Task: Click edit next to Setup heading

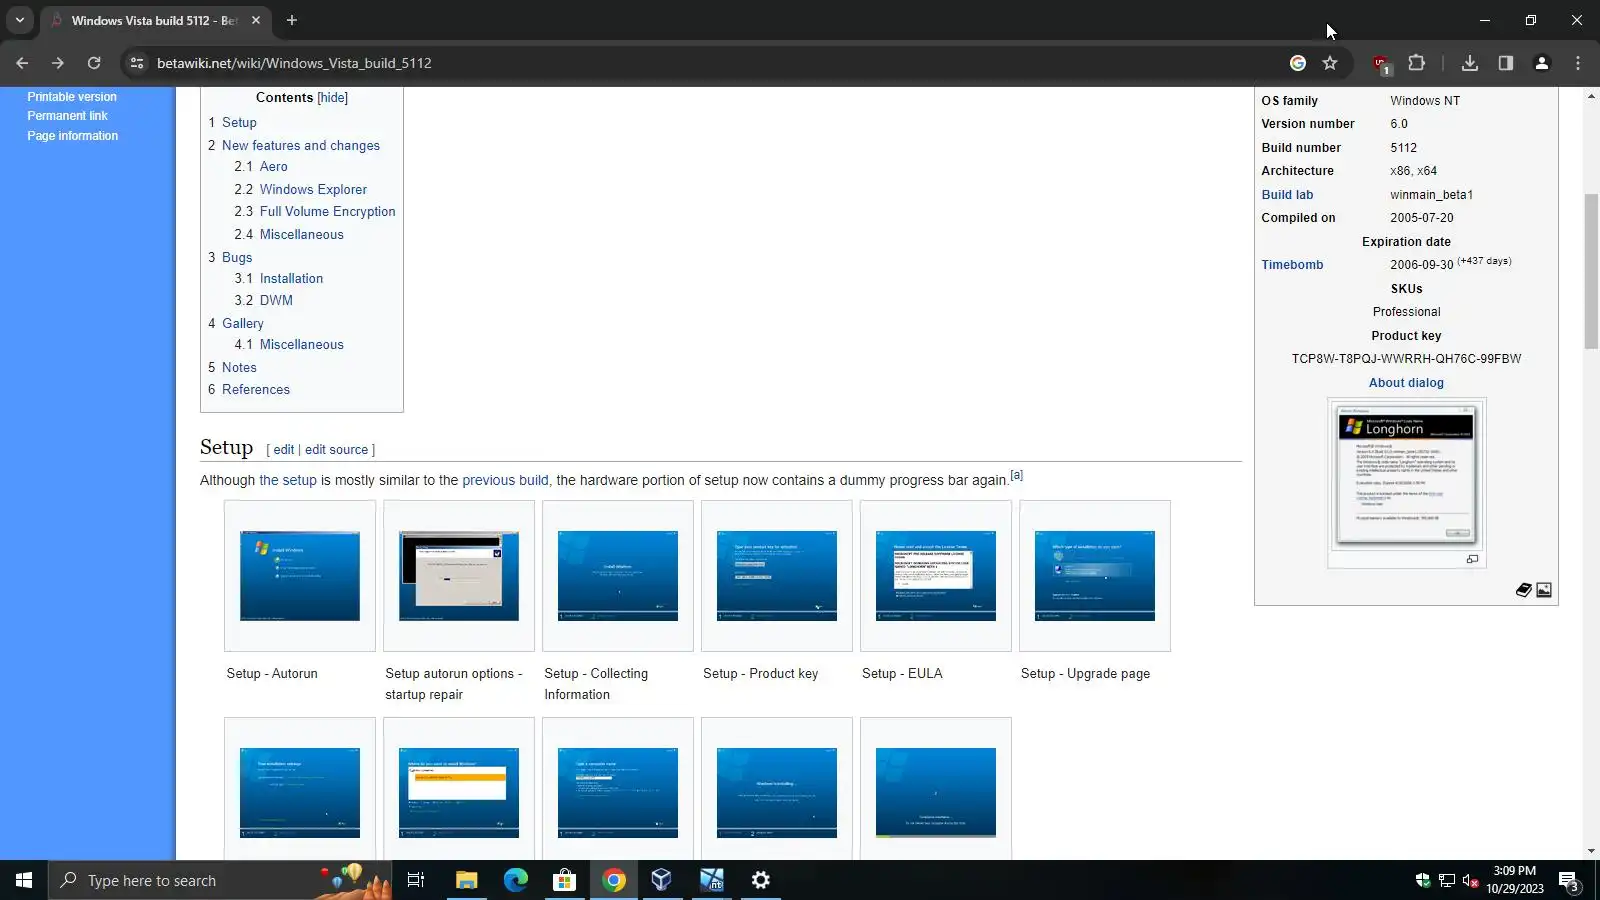Action: [284, 450]
